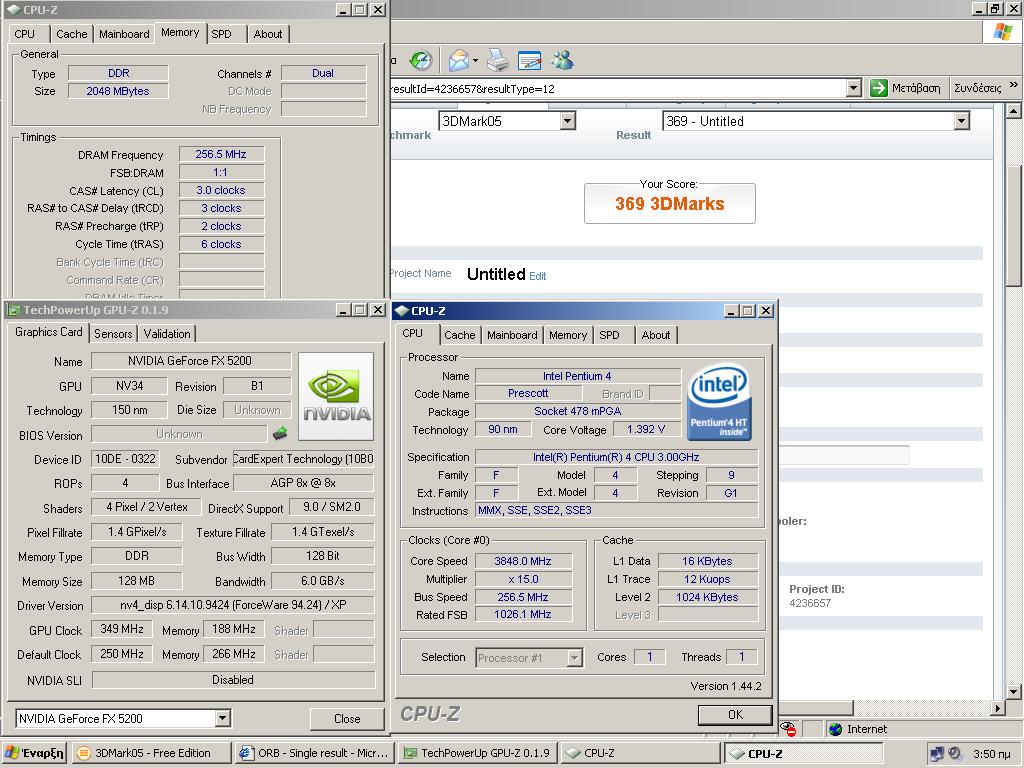Select Memory tab in front CPU-Z window
Viewport: 1024px width, 768px height.
point(568,335)
